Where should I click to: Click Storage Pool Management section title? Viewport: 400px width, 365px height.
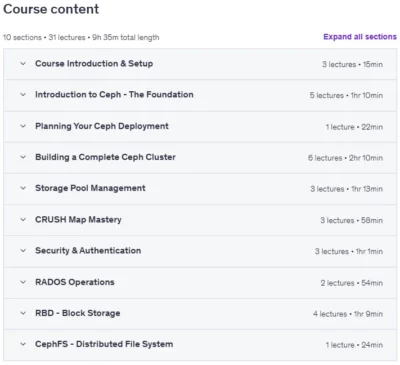[x=90, y=188]
